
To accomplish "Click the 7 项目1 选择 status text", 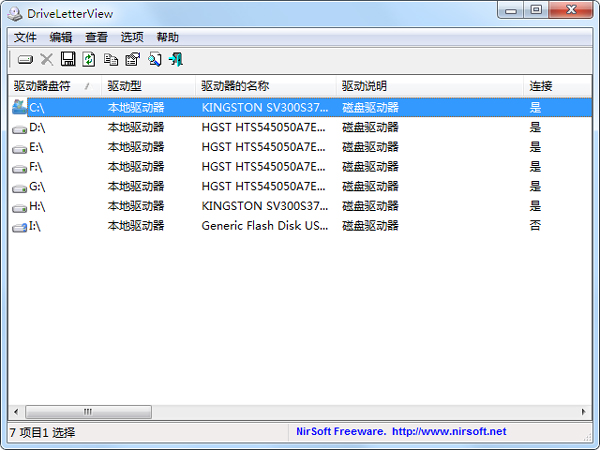I will pos(42,432).
